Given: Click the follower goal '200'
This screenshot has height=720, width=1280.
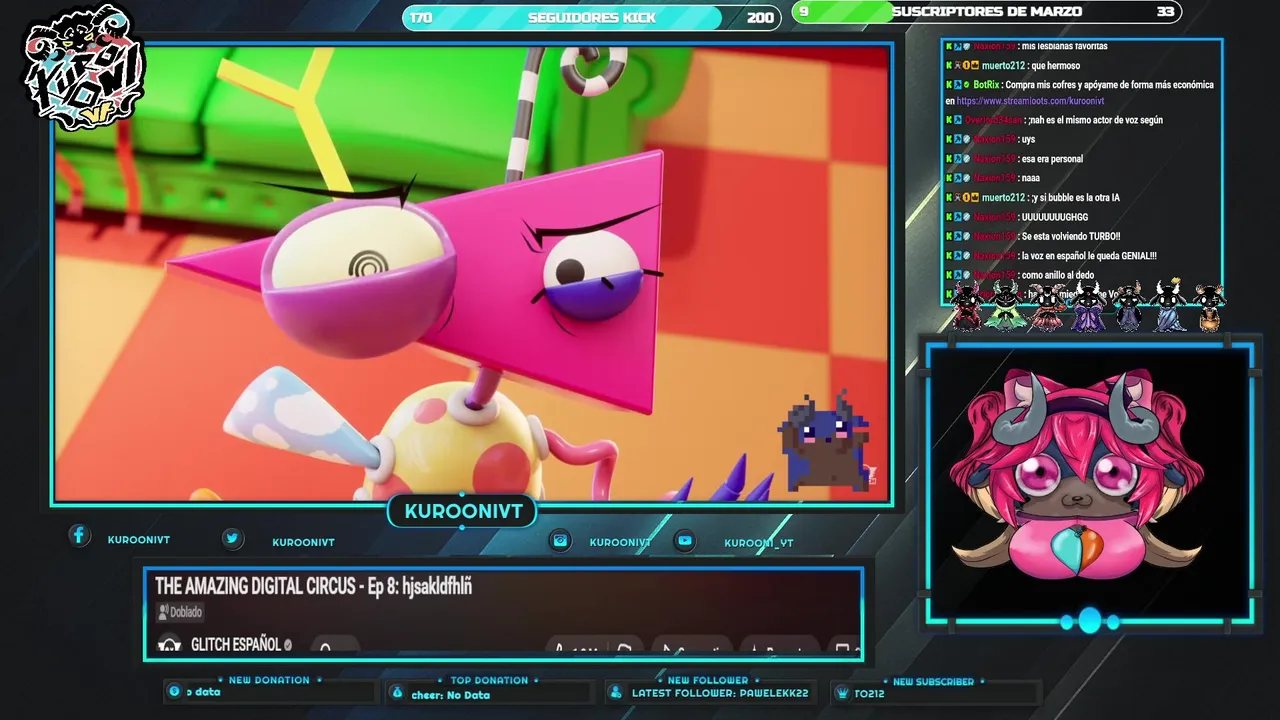Looking at the screenshot, I should tap(760, 18).
